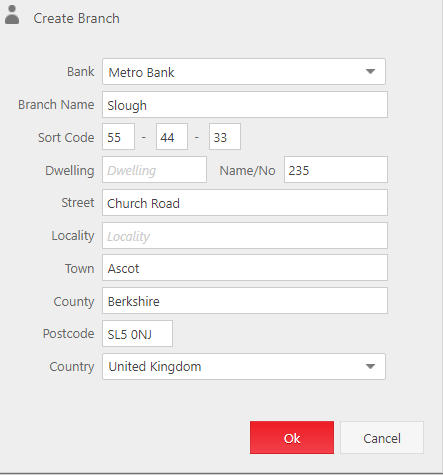This screenshot has width=443, height=475.
Task: Select the Metro Bank combo box
Action: tap(244, 72)
